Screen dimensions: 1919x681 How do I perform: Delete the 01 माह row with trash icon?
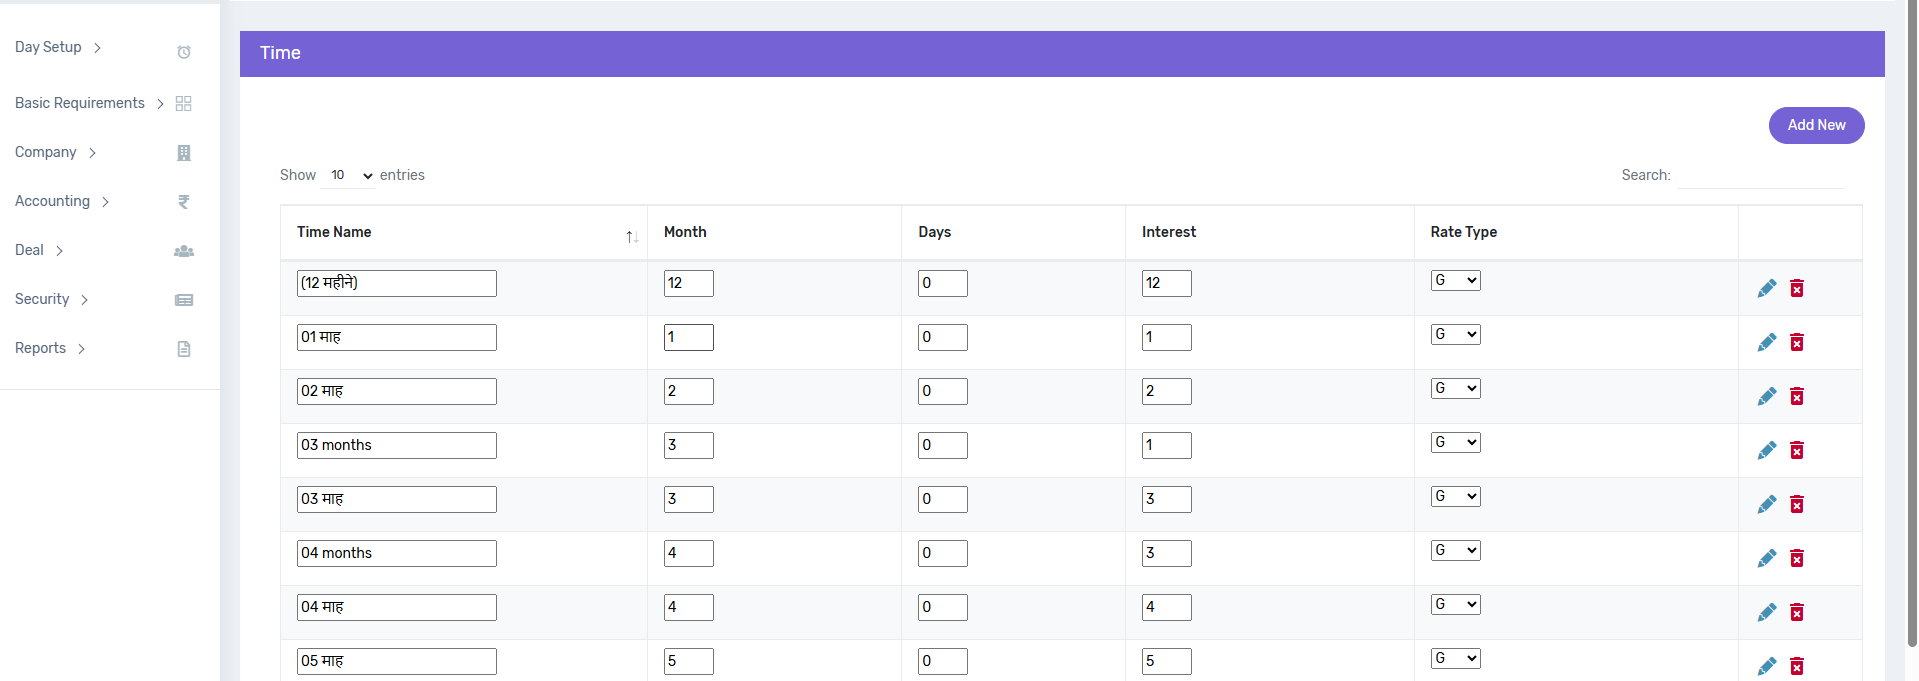(x=1797, y=342)
